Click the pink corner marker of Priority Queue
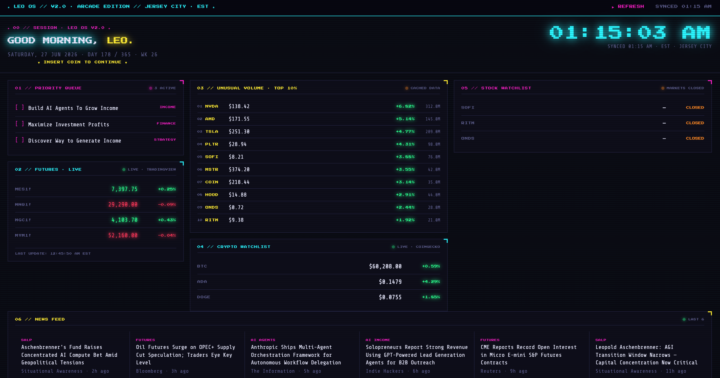The height and width of the screenshot is (378, 720). coord(182,82)
